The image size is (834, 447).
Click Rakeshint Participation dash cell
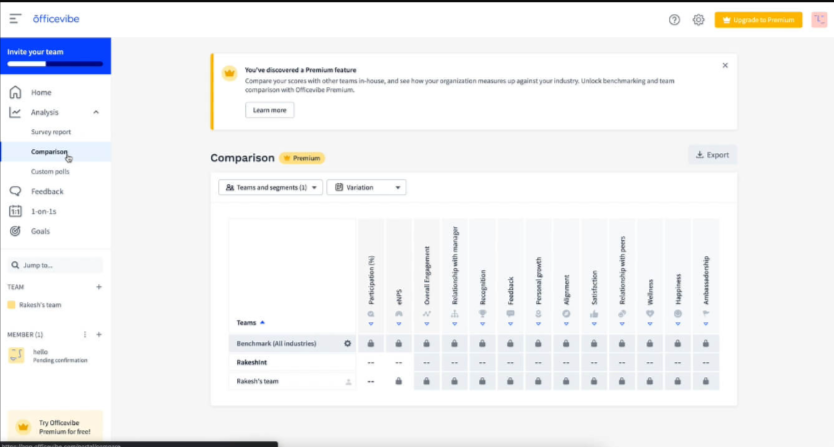(x=371, y=363)
